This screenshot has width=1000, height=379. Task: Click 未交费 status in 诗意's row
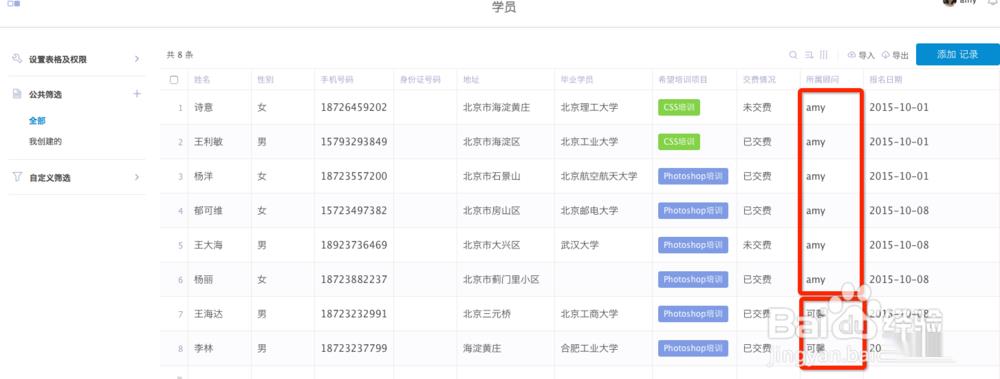(757, 107)
